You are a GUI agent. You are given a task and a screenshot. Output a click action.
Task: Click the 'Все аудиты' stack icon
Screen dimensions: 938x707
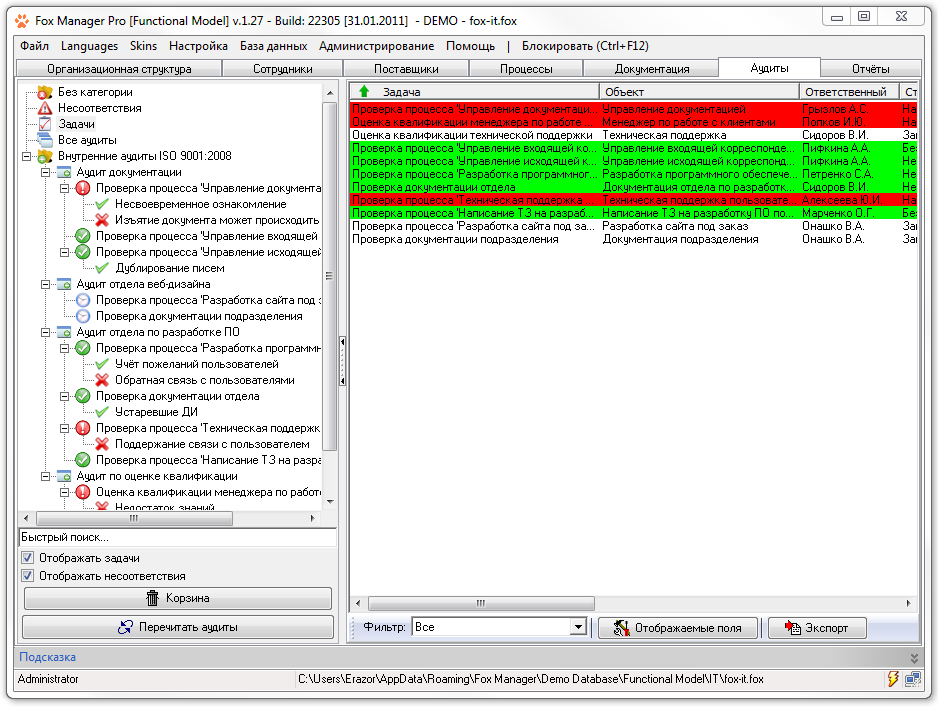[x=45, y=140]
